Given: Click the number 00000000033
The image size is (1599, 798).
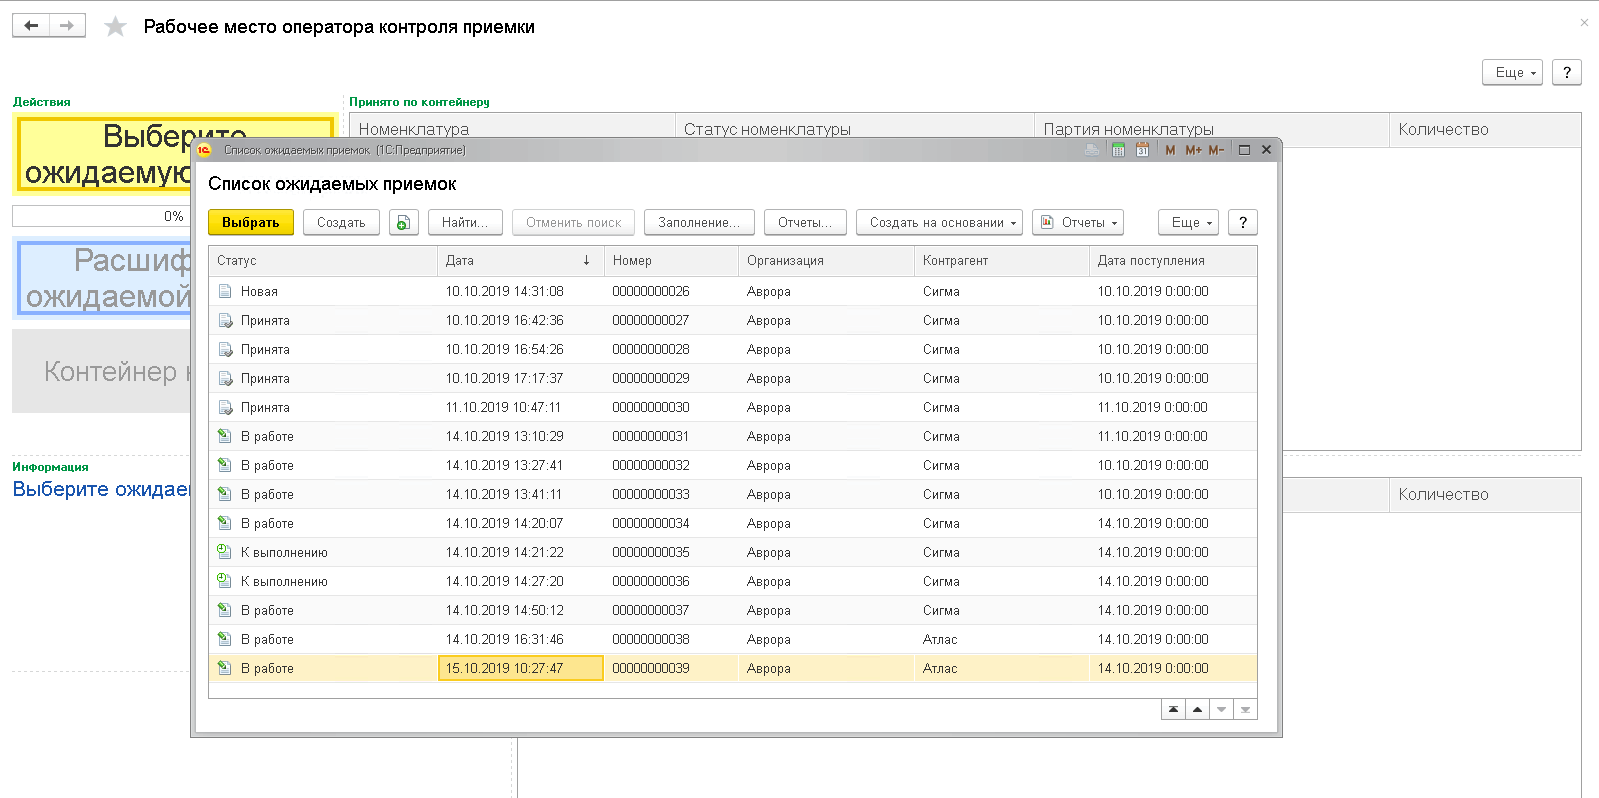Looking at the screenshot, I should [651, 494].
